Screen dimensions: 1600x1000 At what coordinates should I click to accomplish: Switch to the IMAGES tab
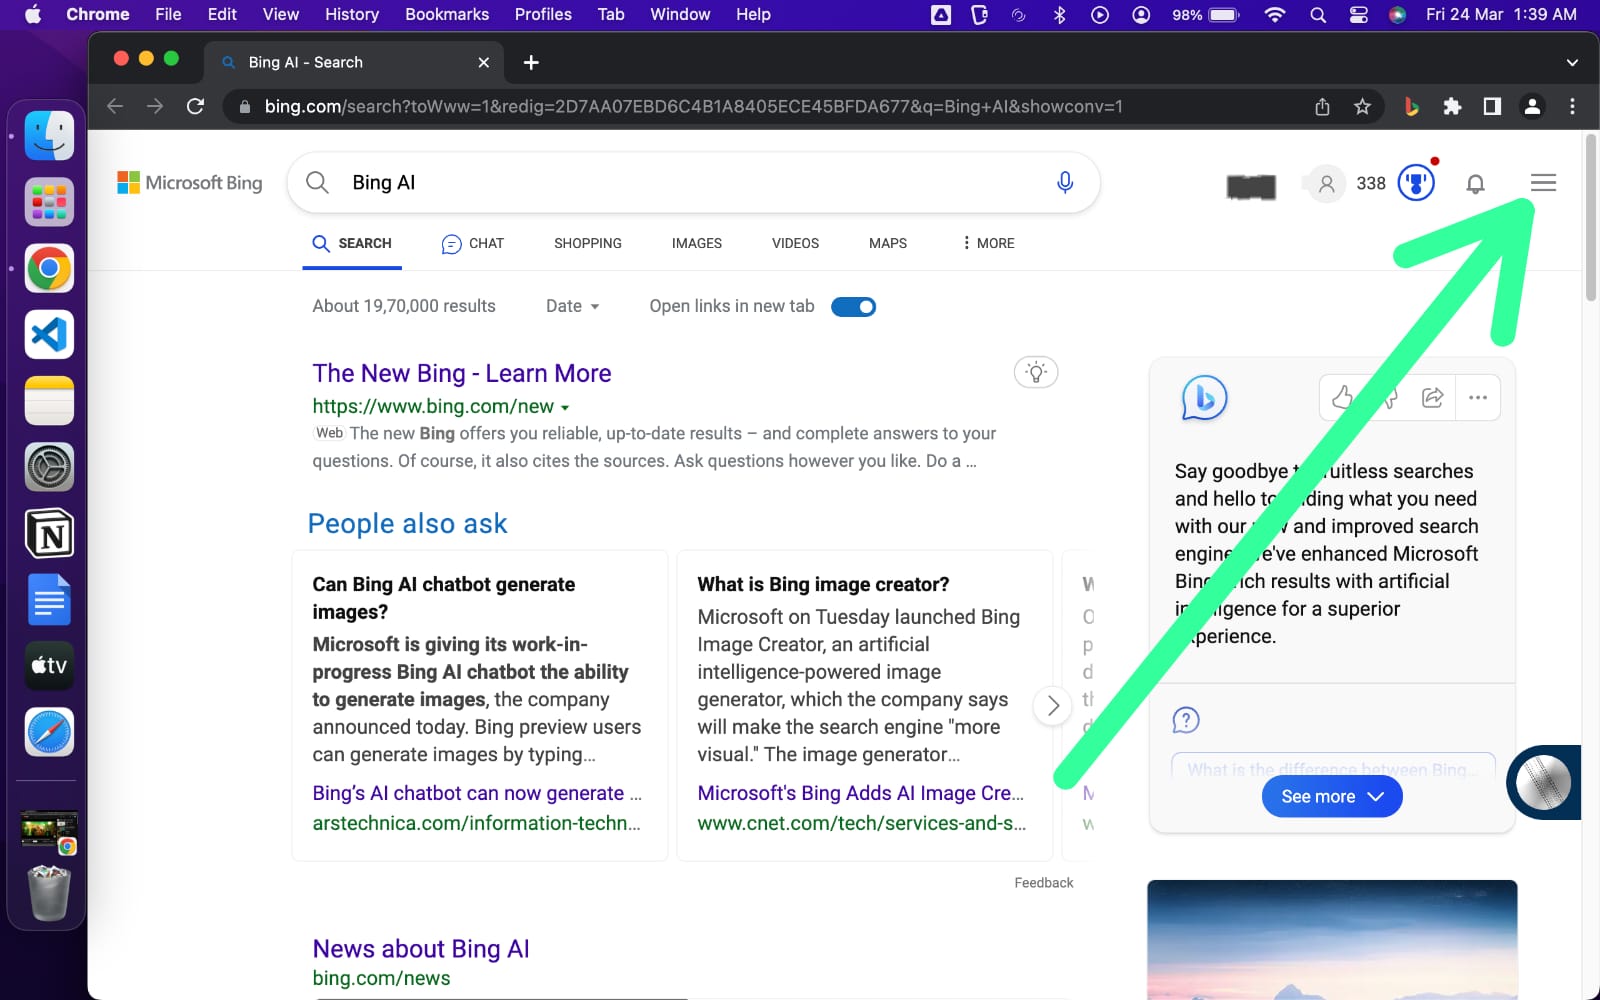[697, 243]
